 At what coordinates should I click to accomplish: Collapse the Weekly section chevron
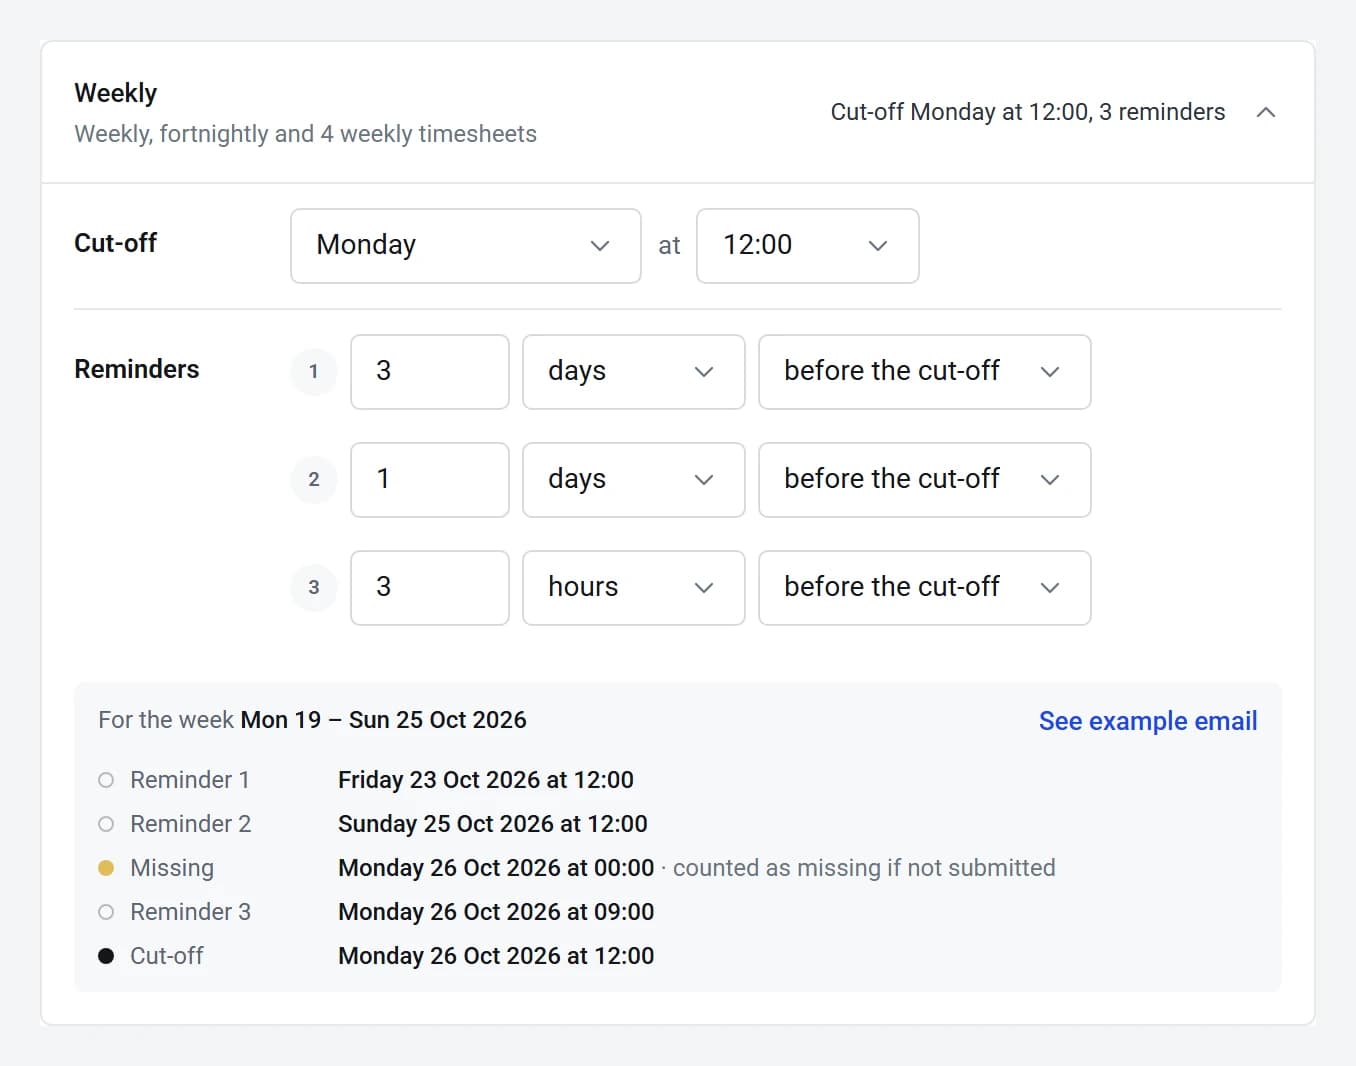coord(1265,112)
